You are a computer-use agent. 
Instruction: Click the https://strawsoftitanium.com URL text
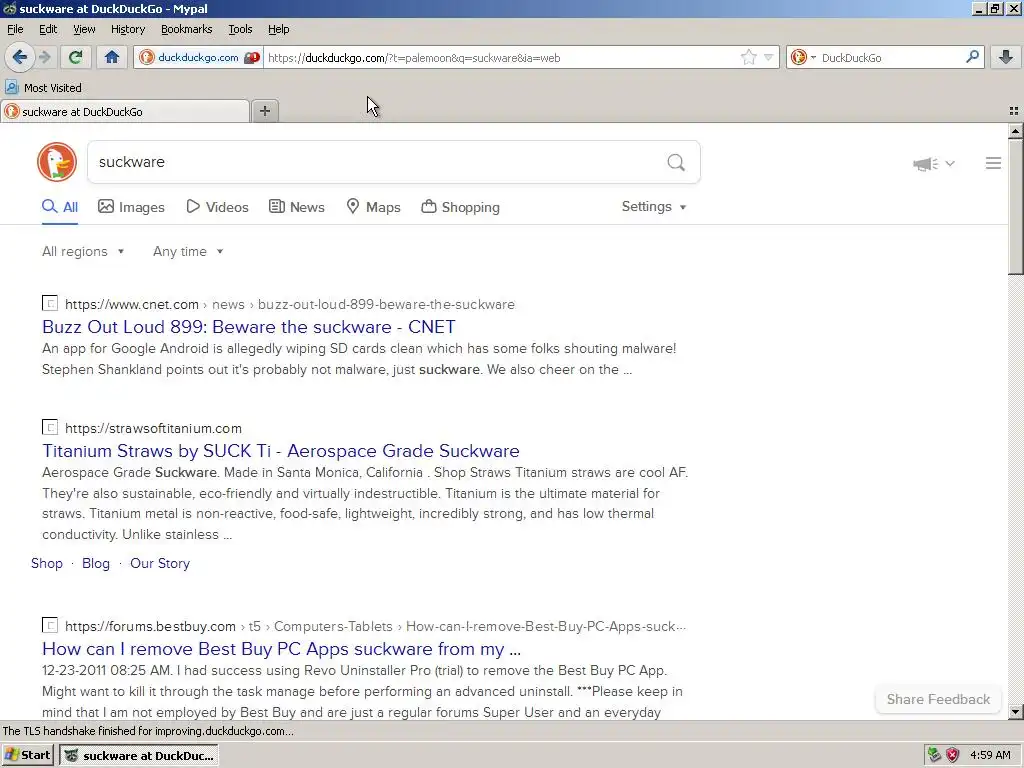(x=153, y=428)
